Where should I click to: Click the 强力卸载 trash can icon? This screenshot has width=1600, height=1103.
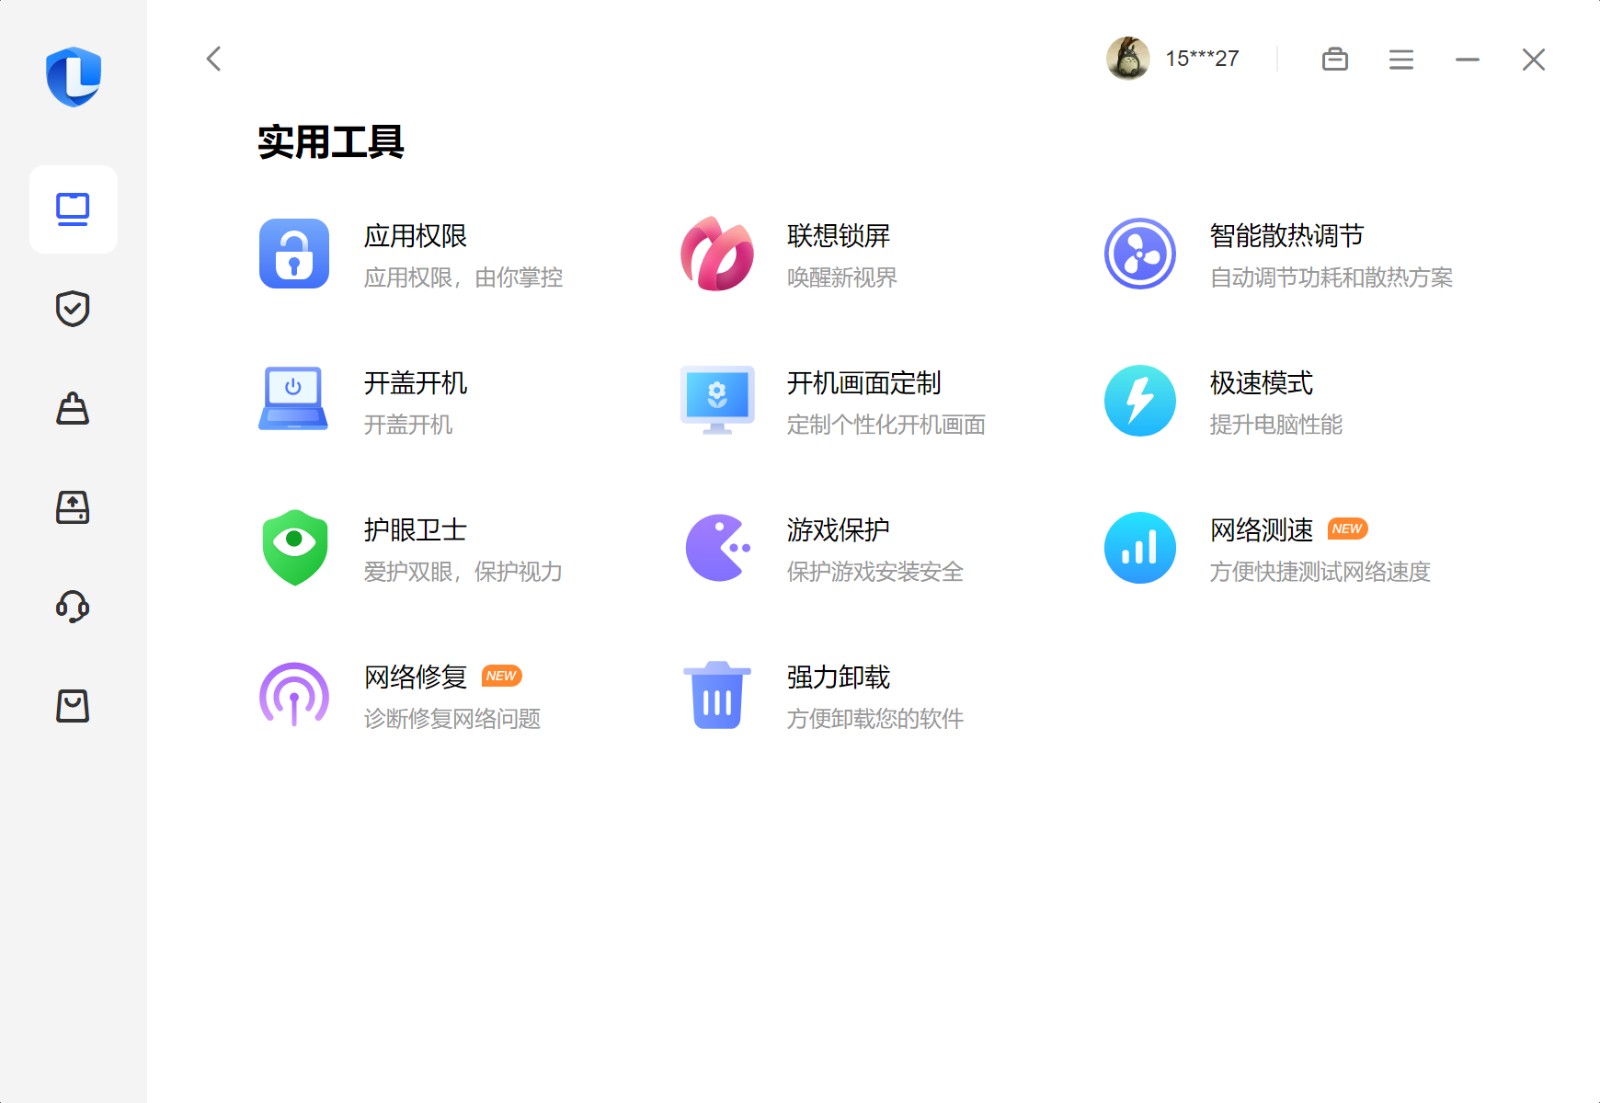coord(717,695)
